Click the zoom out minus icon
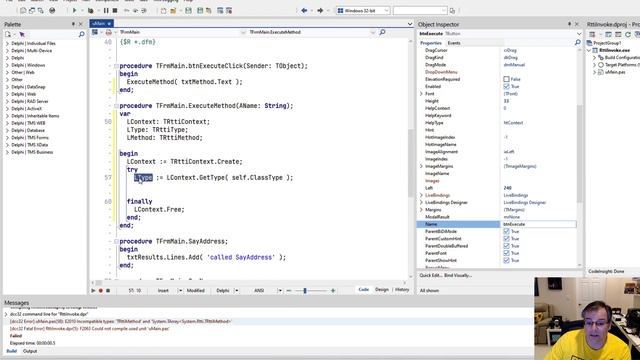Viewport: 640px width, 360px height. tap(289, 291)
